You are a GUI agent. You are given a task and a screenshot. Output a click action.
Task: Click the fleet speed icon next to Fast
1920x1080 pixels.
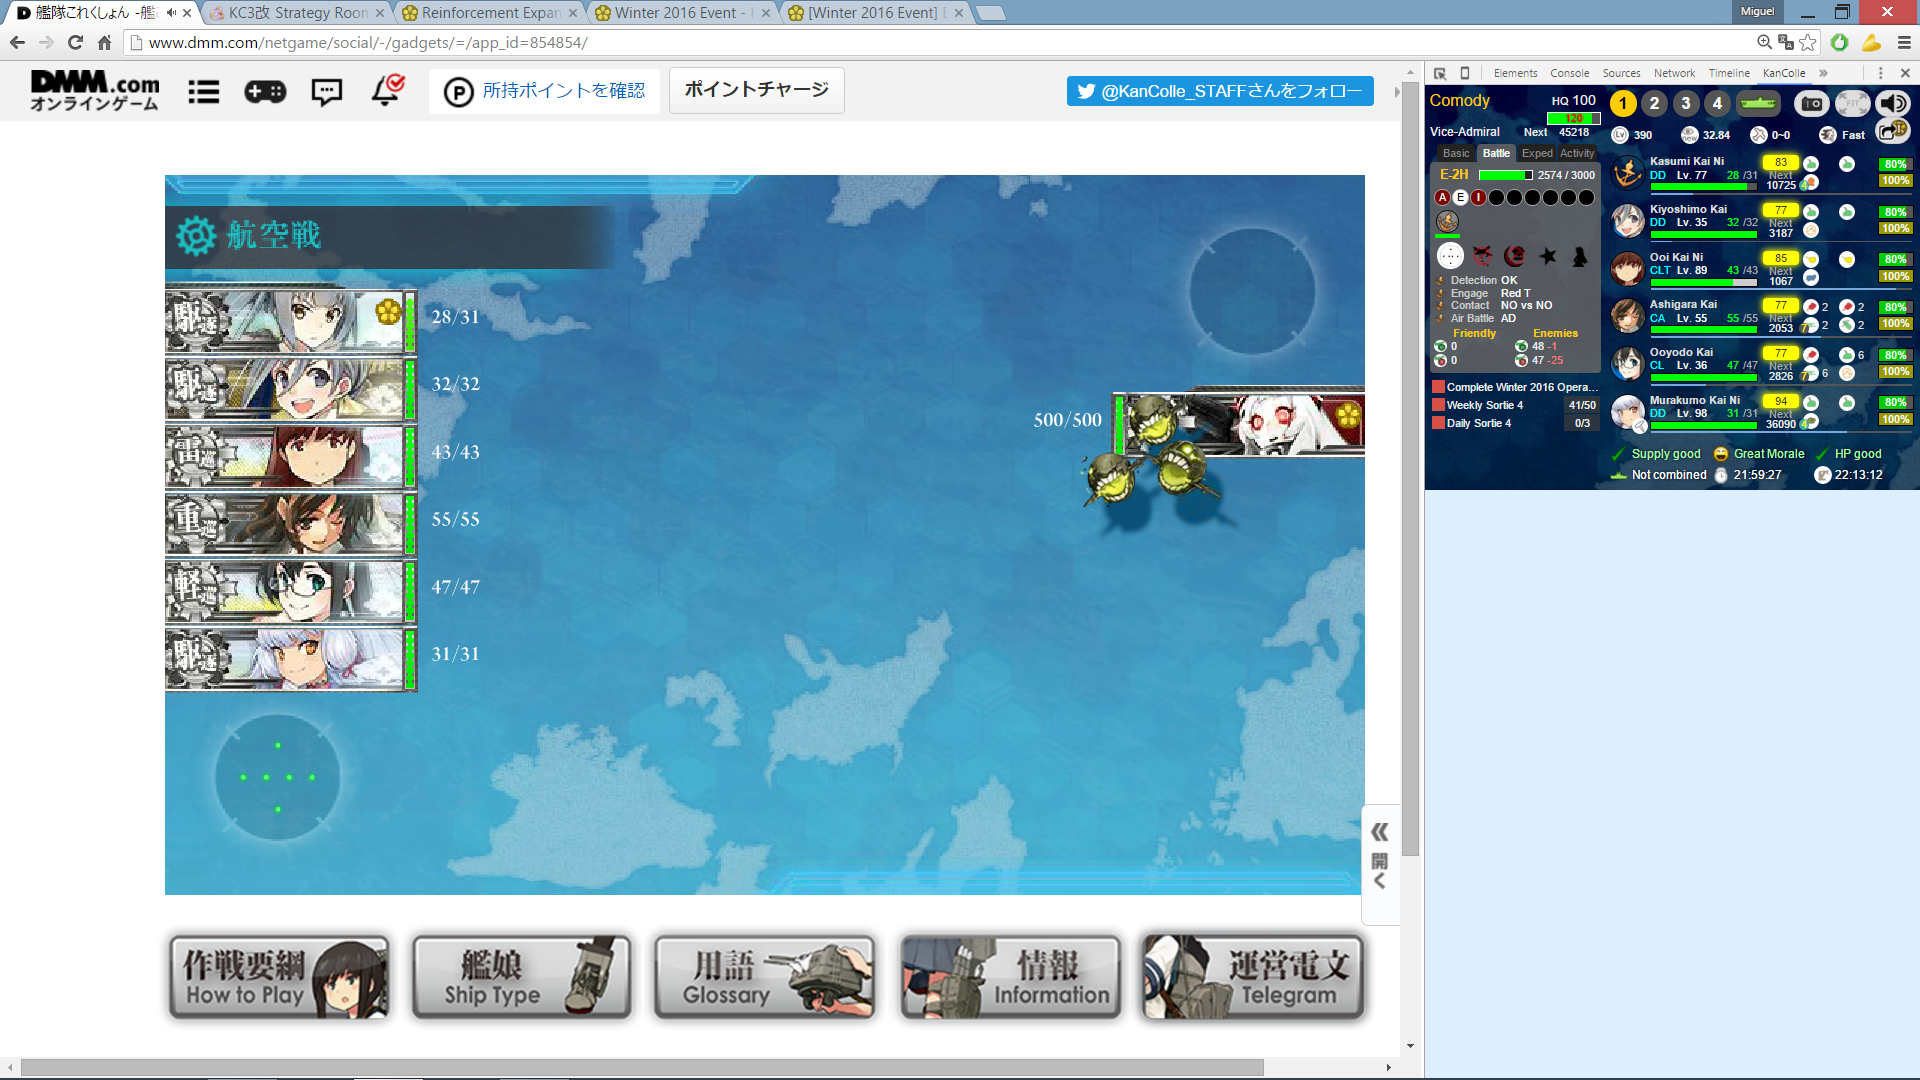(1828, 135)
